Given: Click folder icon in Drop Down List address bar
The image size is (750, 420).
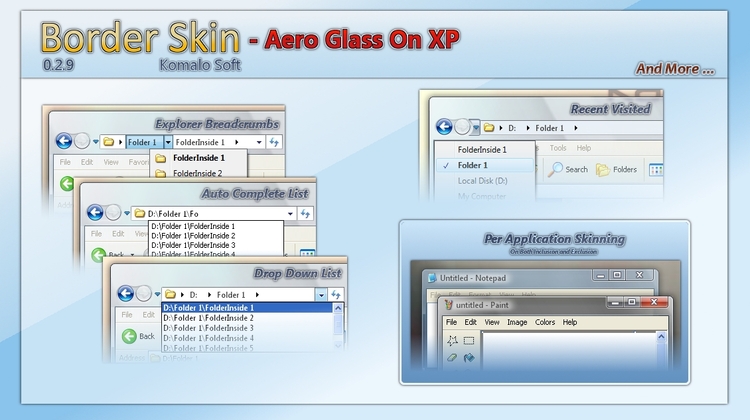Looking at the screenshot, I should tap(170, 295).
